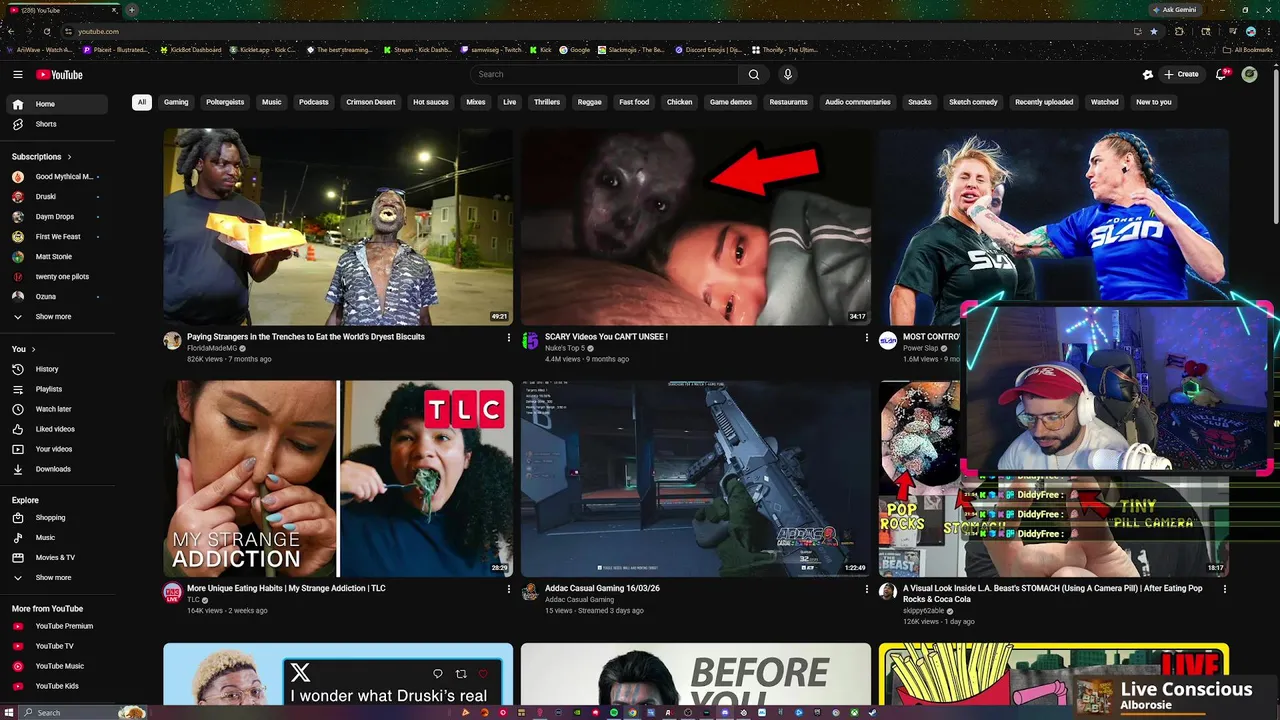Open options menu for Paying Strangers video
Screen dimensions: 1280x720
(x=509, y=338)
